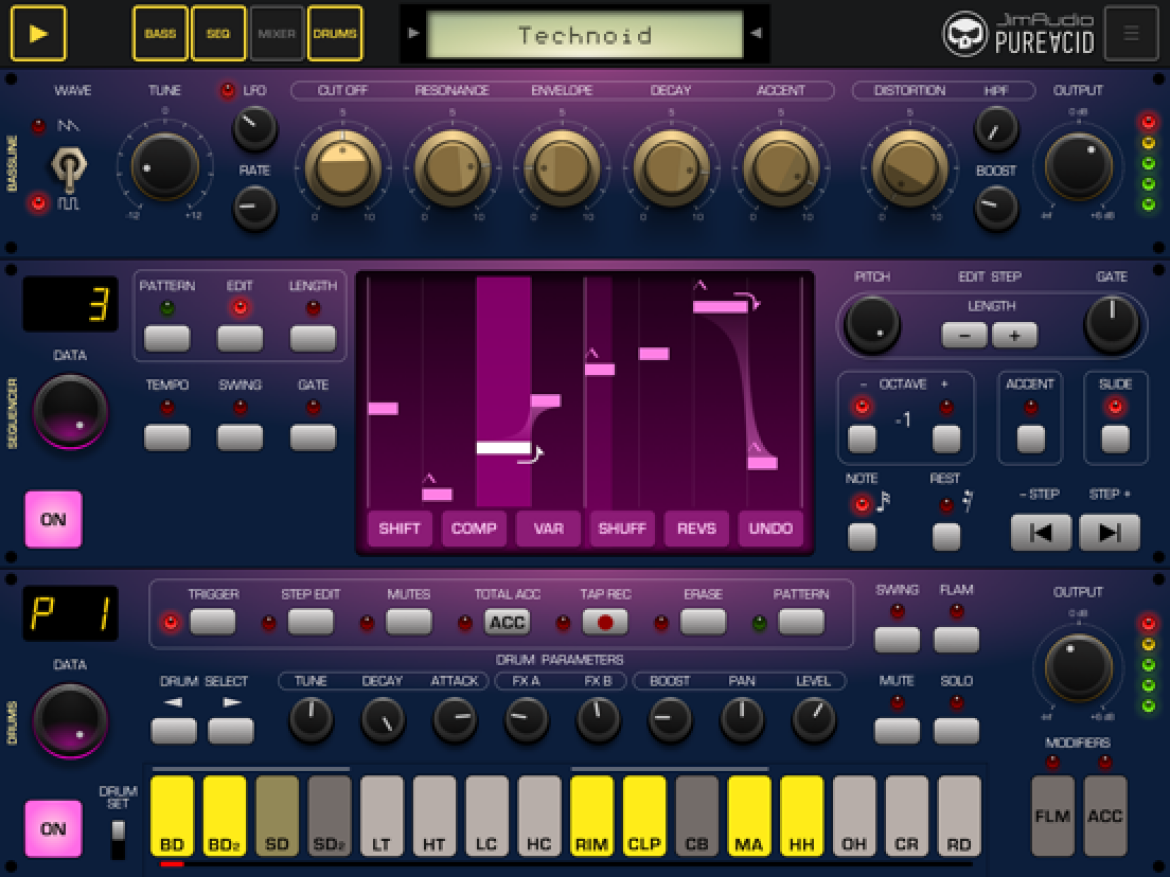
Task: Click the octave plus button
Action: [x=946, y=439]
